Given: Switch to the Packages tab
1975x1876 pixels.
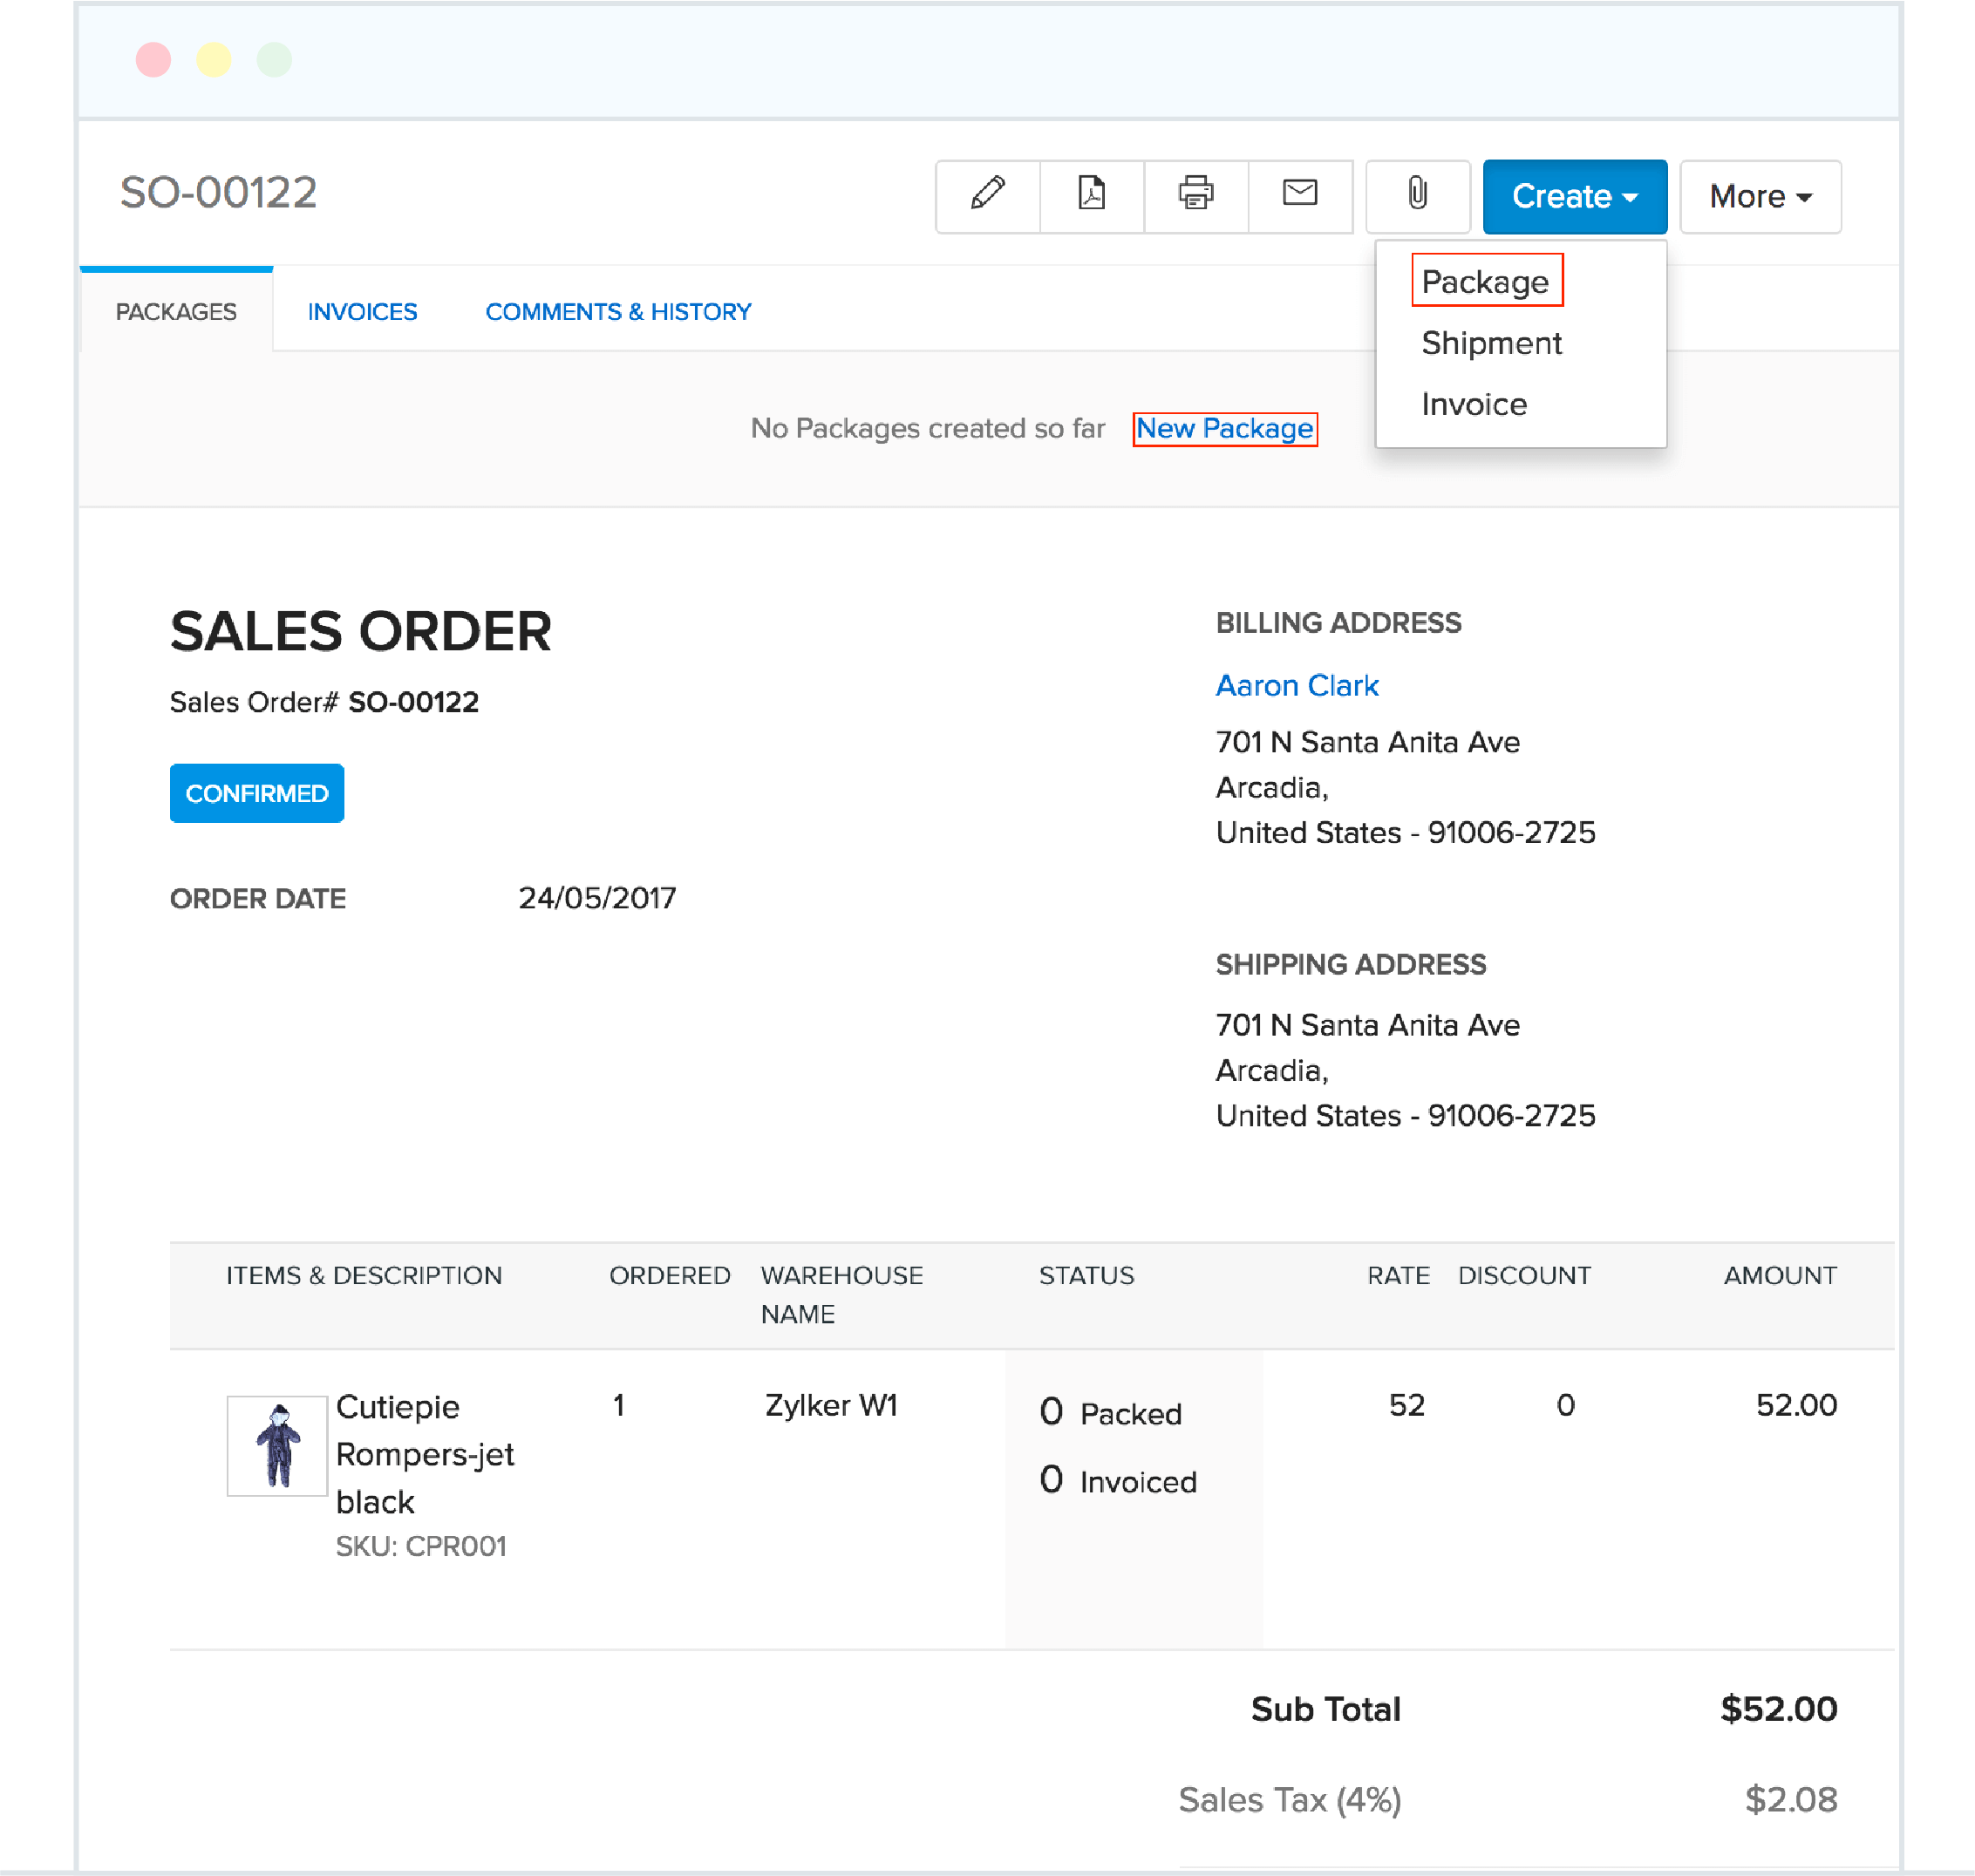Looking at the screenshot, I should click(x=176, y=311).
